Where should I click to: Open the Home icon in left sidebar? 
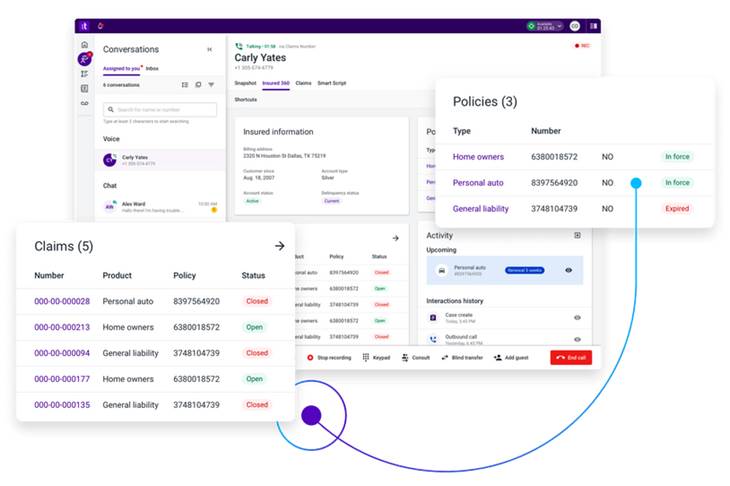click(x=85, y=45)
